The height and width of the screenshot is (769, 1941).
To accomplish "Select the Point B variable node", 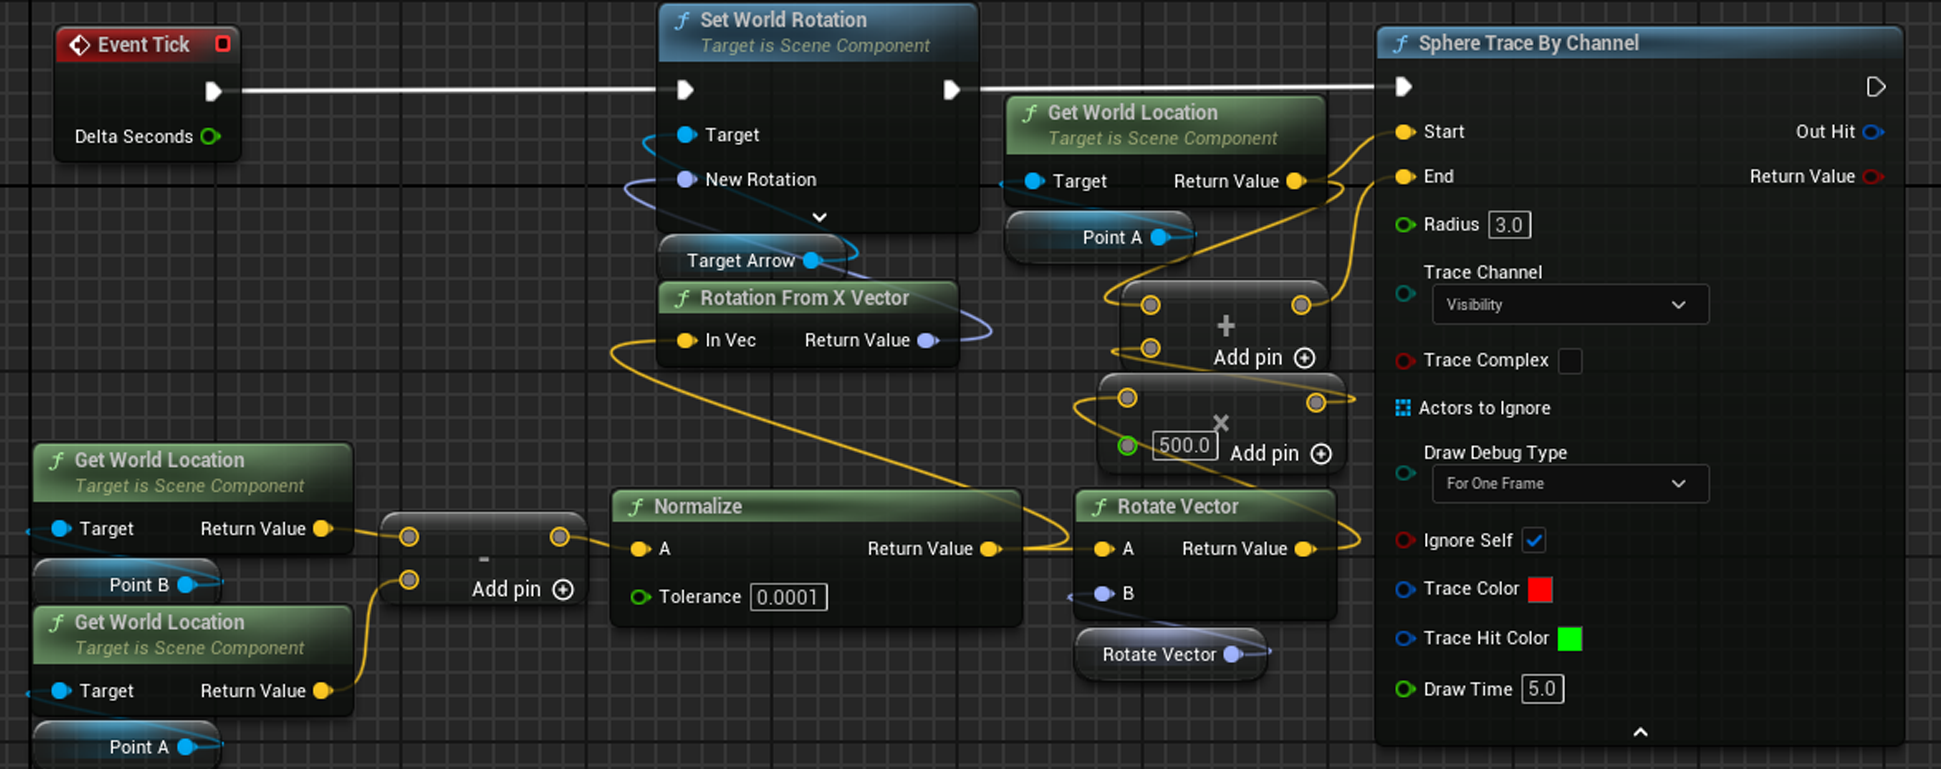I will click(126, 584).
